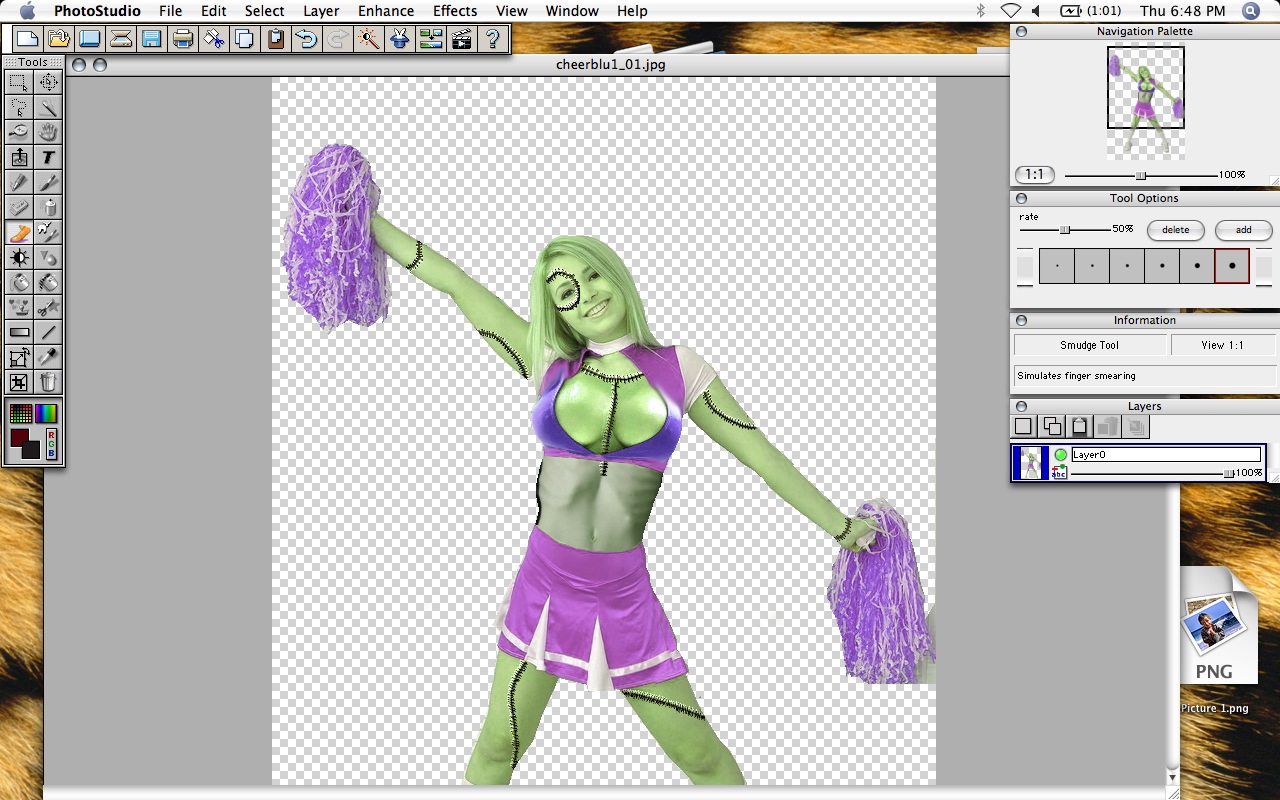This screenshot has height=800, width=1280.
Task: Choose the Blur/Sharpen shapes tool
Action: [48, 257]
